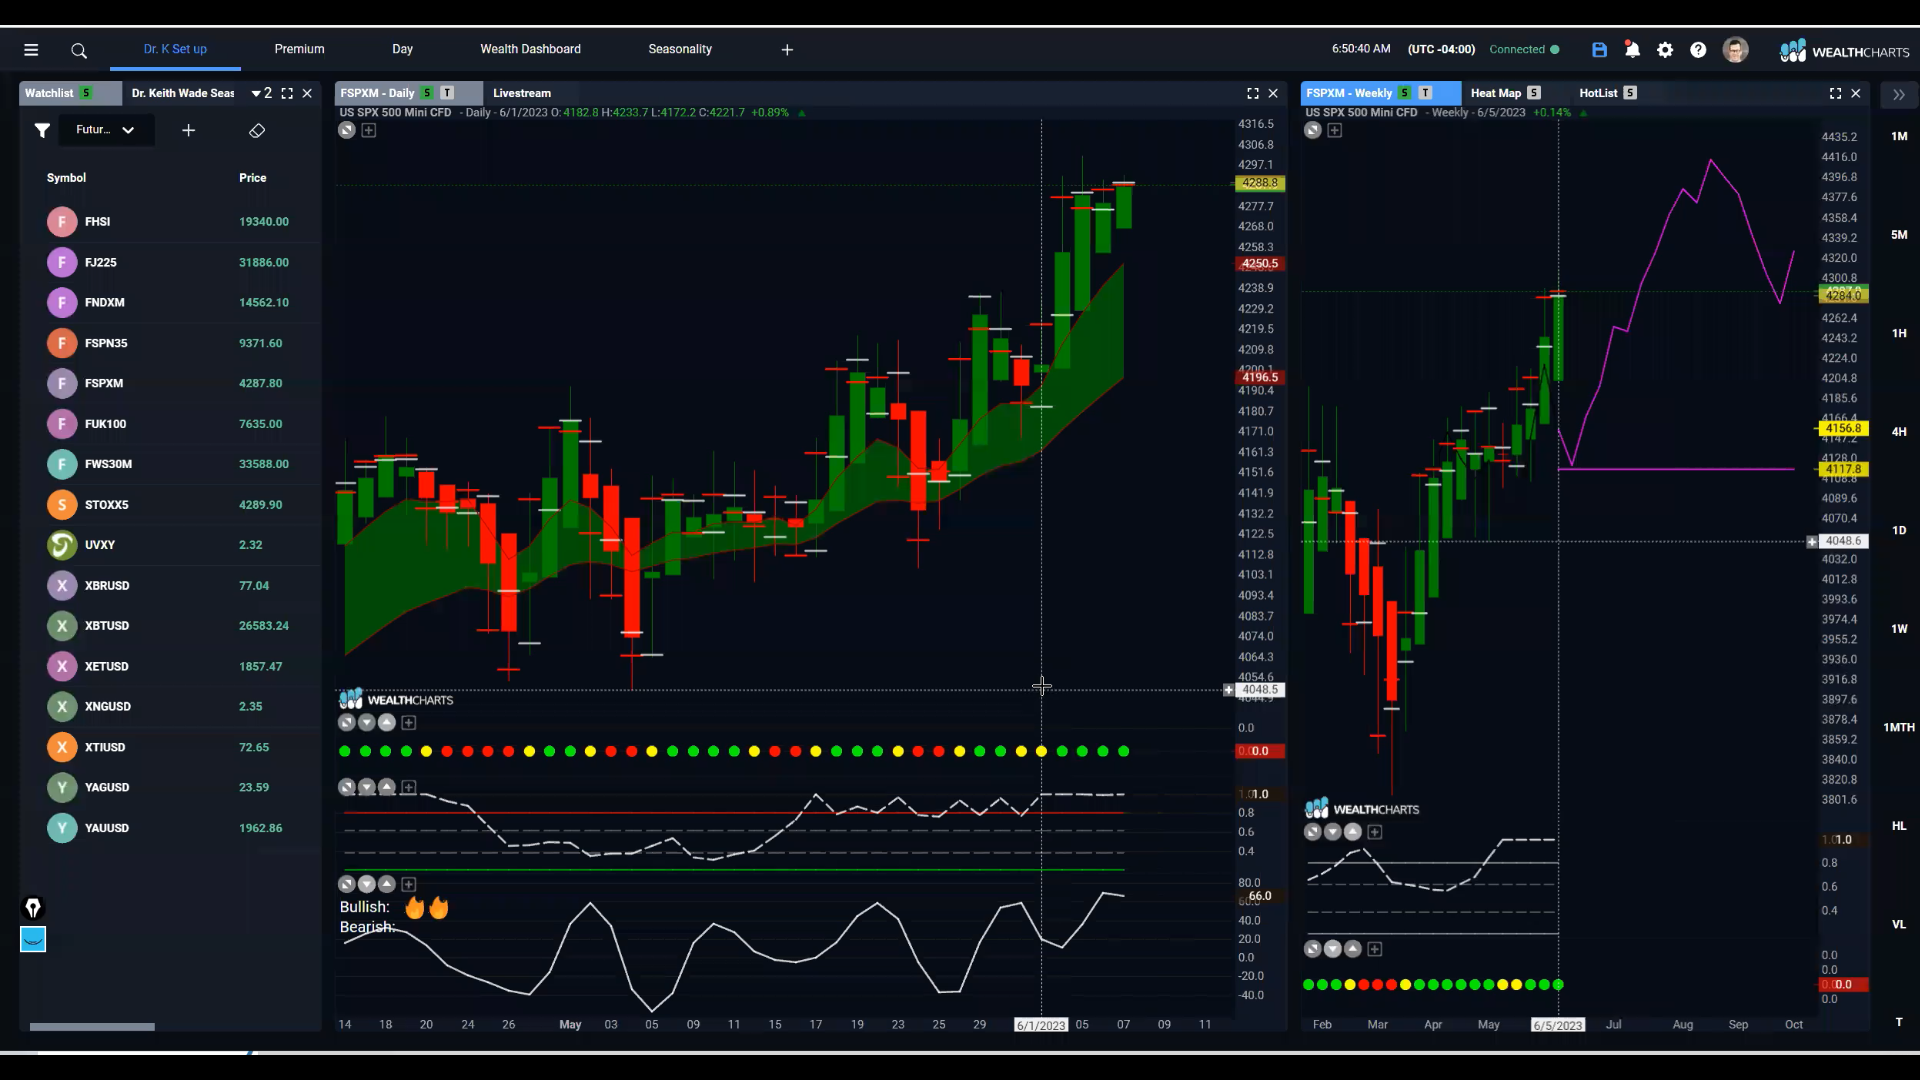Toggle the S badge on Heat Map tab

click(x=1534, y=93)
